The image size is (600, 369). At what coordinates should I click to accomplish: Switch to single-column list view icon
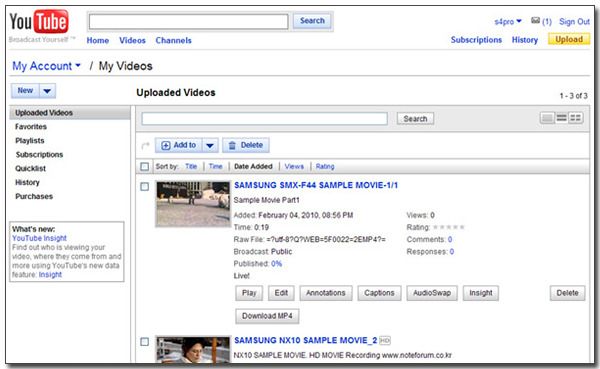548,118
